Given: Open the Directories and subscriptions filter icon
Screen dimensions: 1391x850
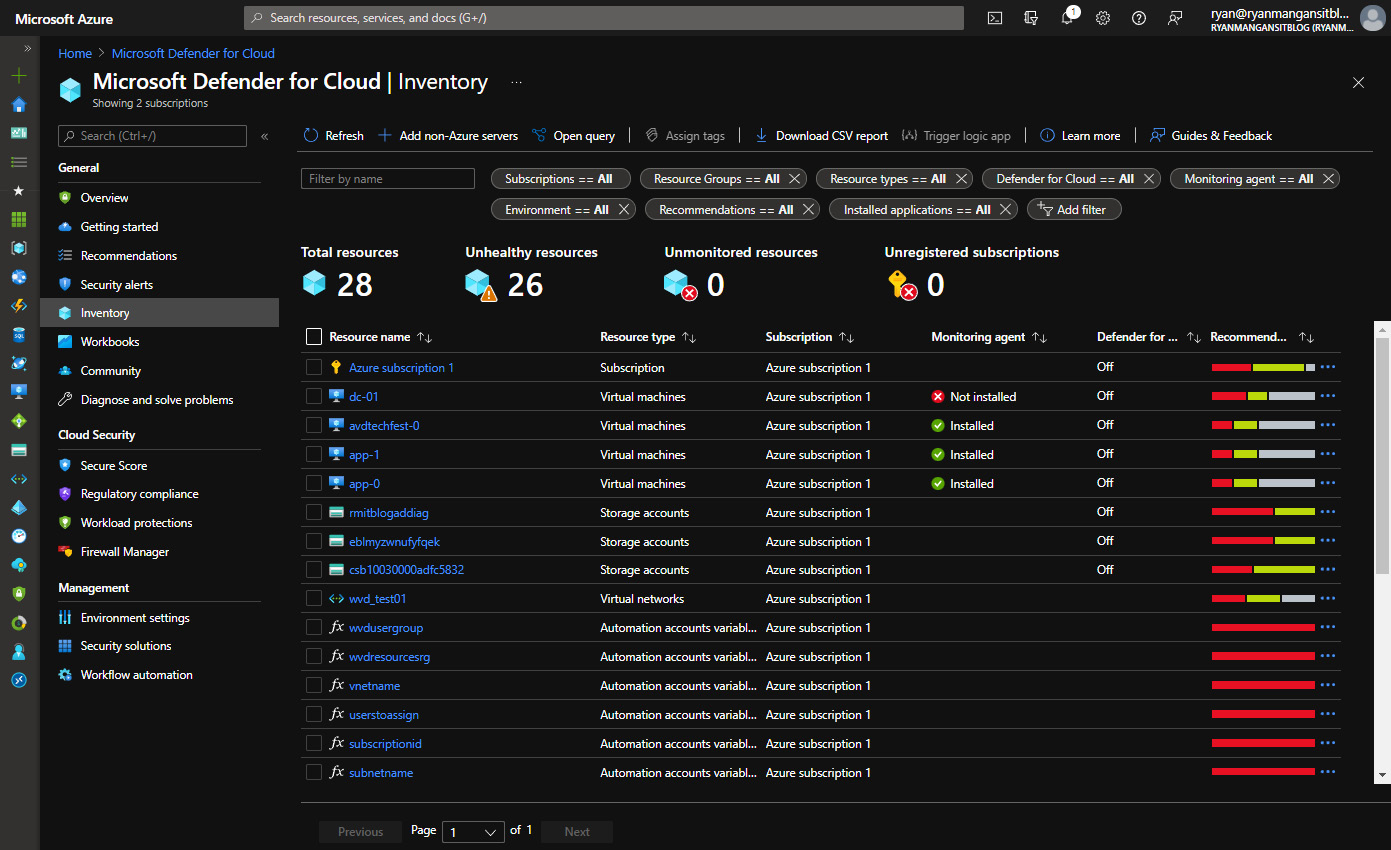Looking at the screenshot, I should coord(1031,18).
